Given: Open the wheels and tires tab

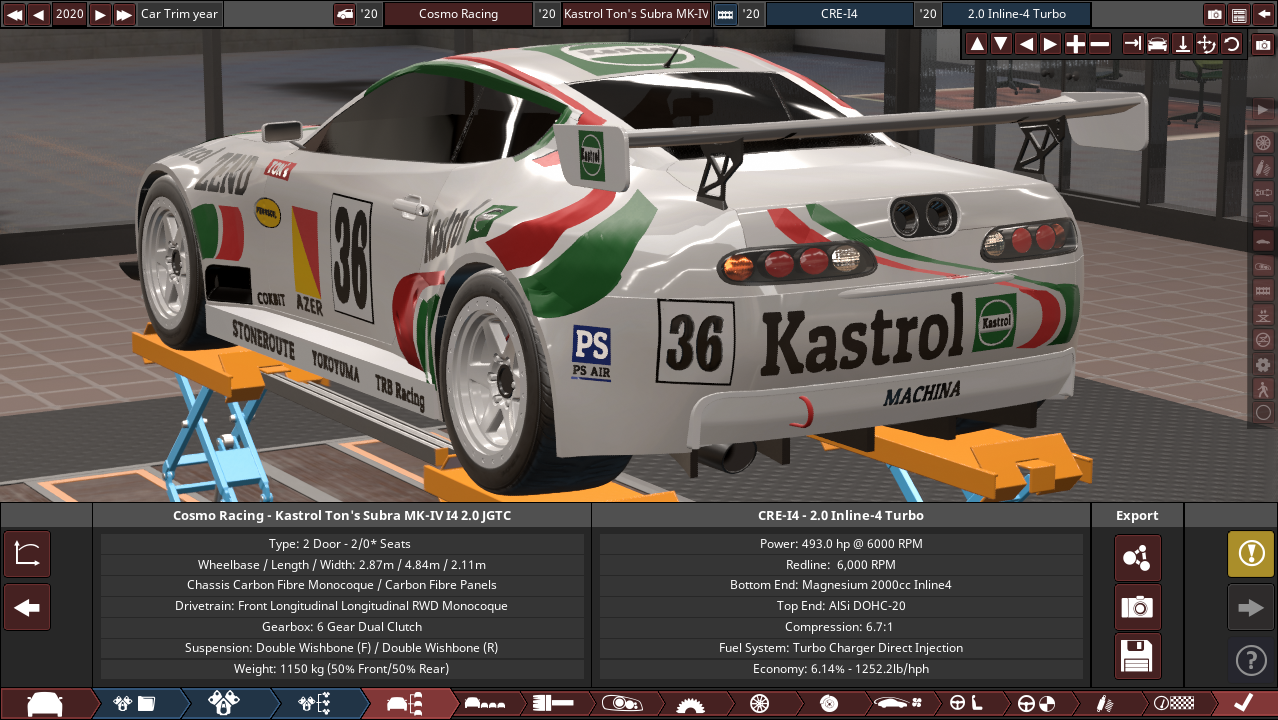Looking at the screenshot, I should coord(758,704).
